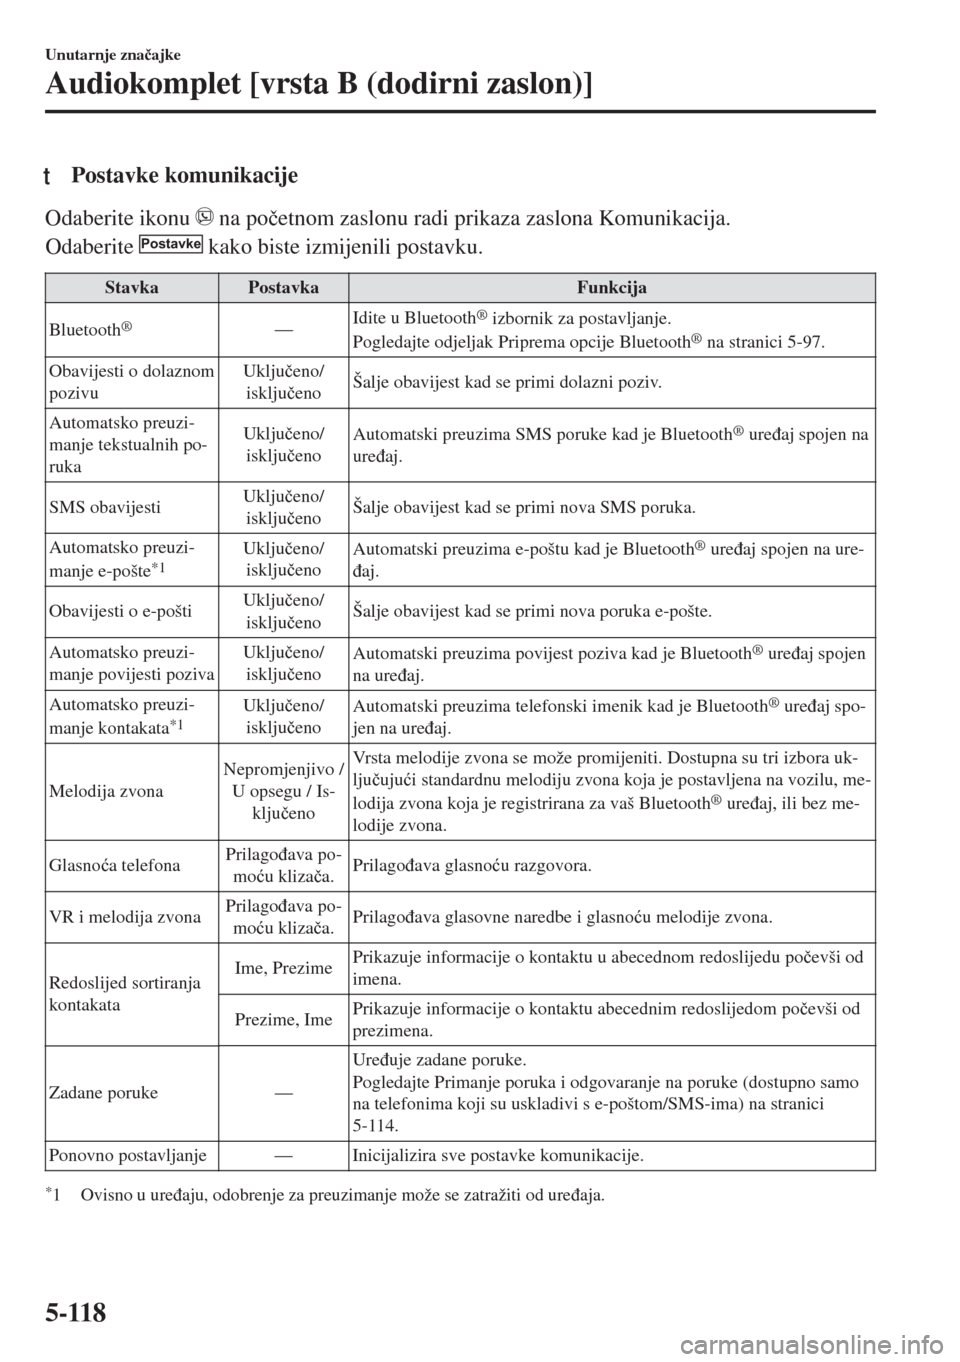Click the 'SMS obavijesti' cell
The image size is (960, 1362).
pos(132,507)
